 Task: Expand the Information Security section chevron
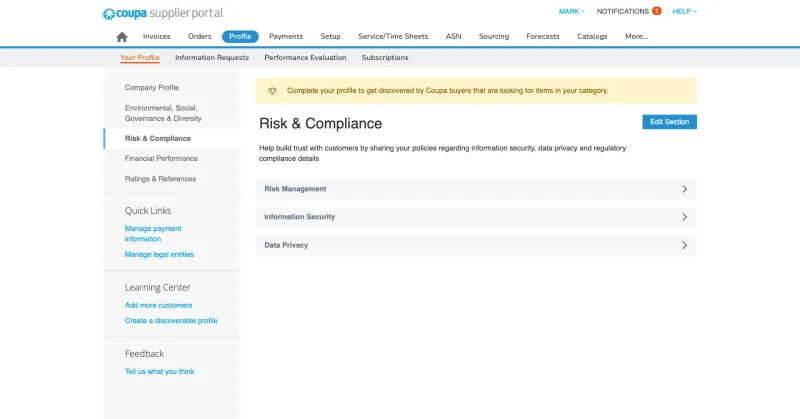(685, 217)
